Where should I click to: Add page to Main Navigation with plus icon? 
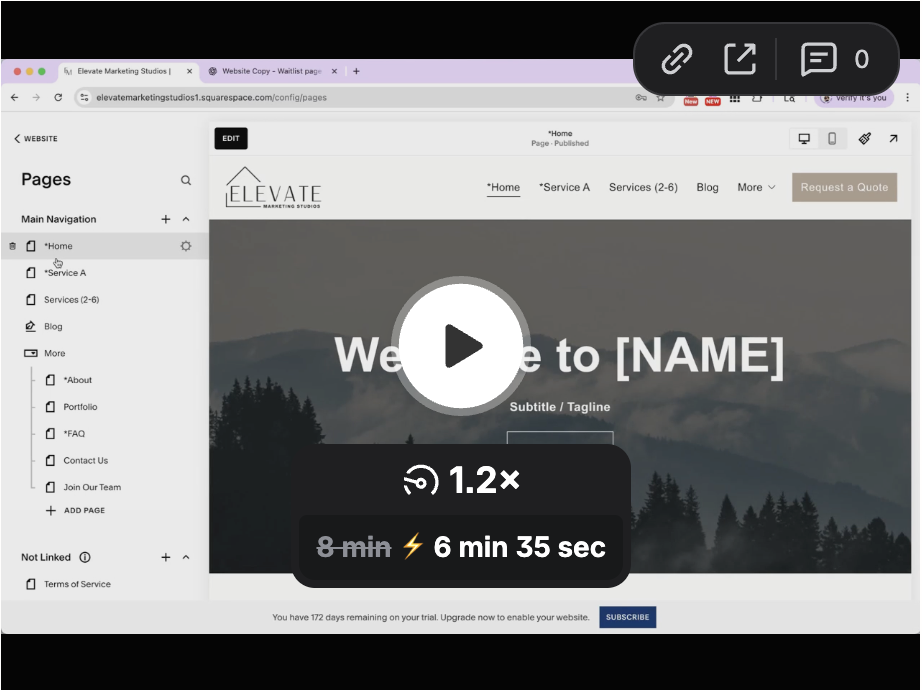point(166,219)
